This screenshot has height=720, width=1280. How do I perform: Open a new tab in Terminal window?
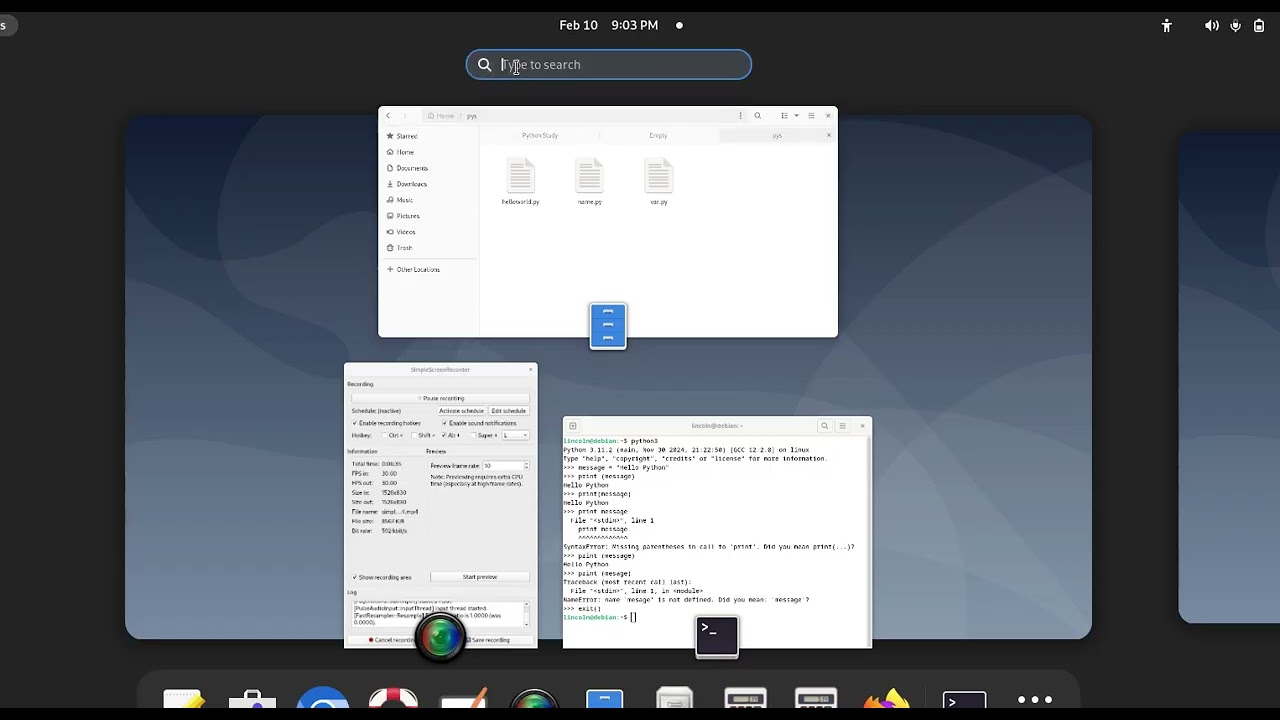tap(573, 426)
